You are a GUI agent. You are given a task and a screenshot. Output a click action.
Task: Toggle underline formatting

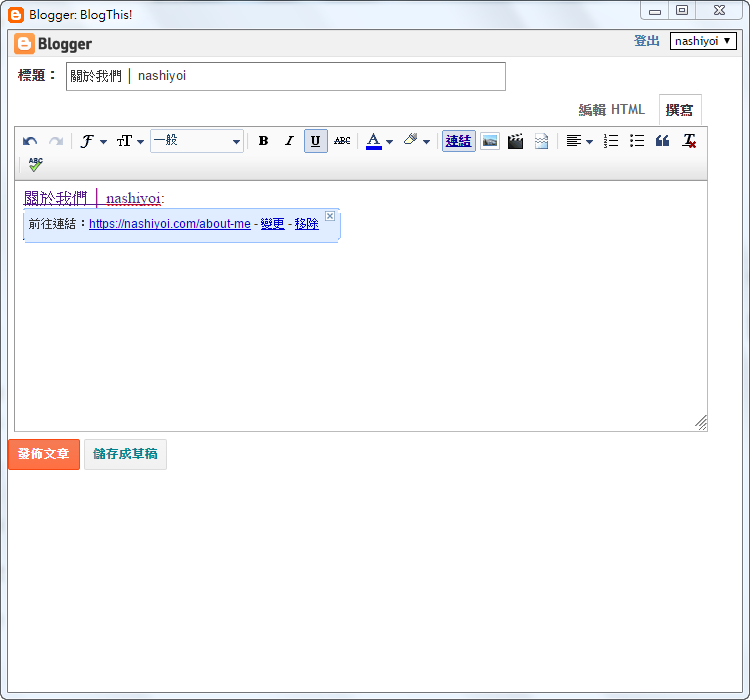tap(316, 141)
